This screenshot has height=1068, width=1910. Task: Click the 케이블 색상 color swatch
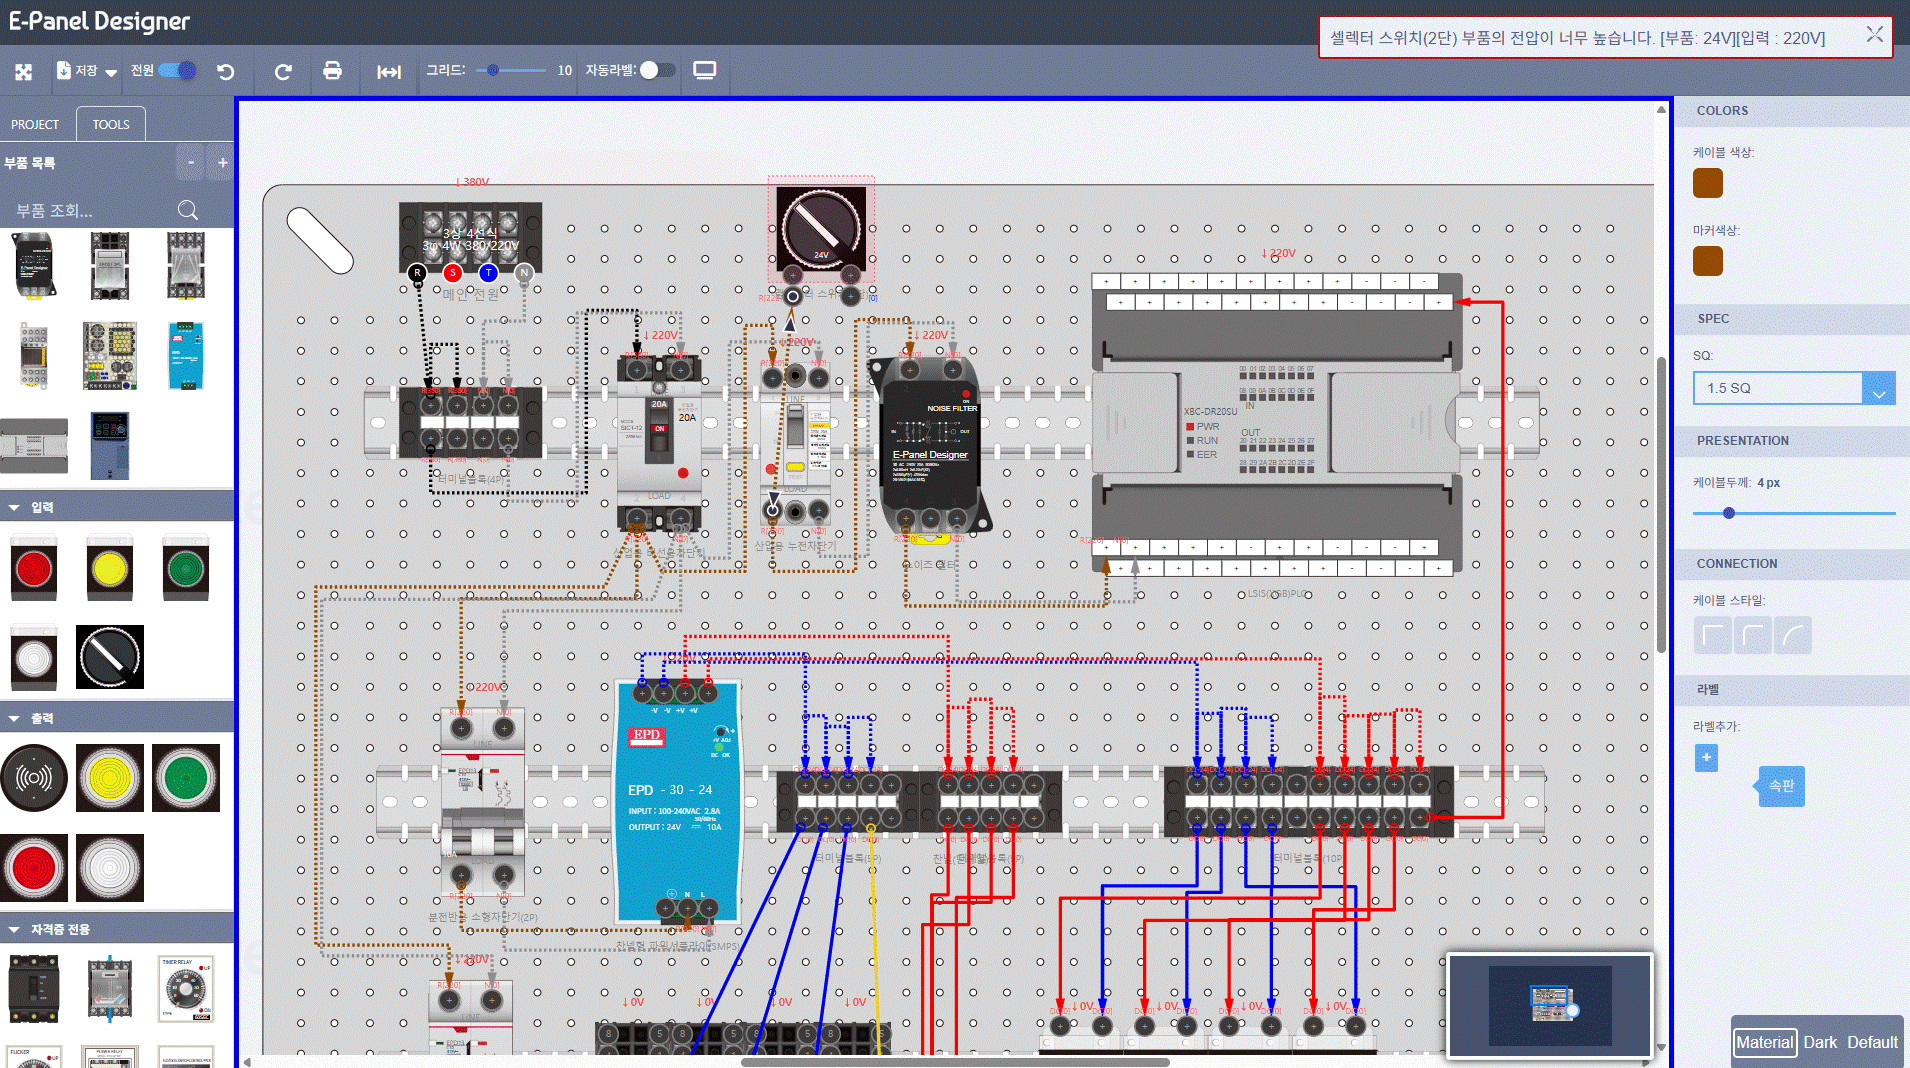pos(1707,183)
